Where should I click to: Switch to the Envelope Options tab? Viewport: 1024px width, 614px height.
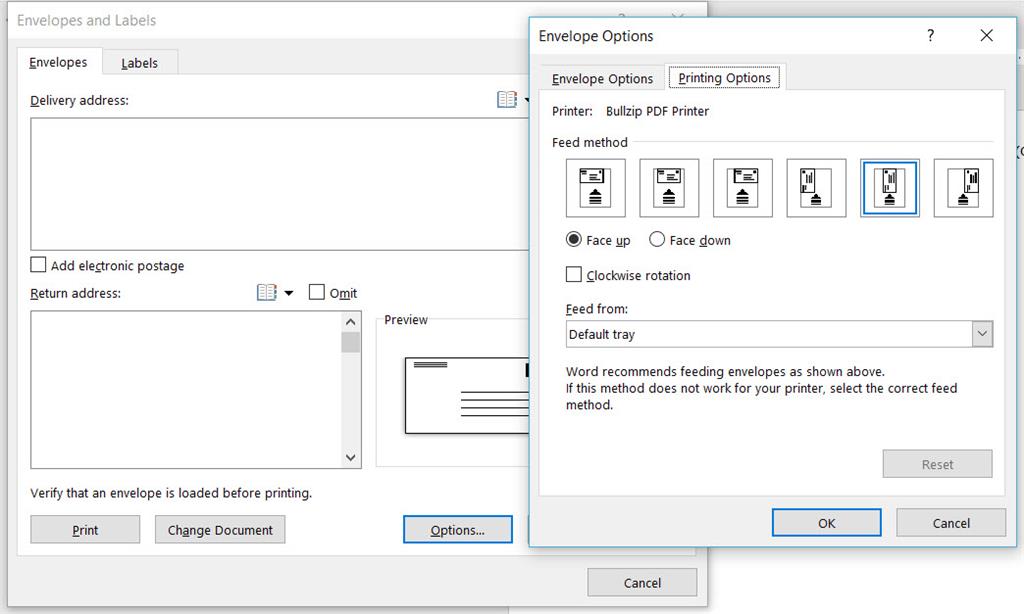pos(602,79)
